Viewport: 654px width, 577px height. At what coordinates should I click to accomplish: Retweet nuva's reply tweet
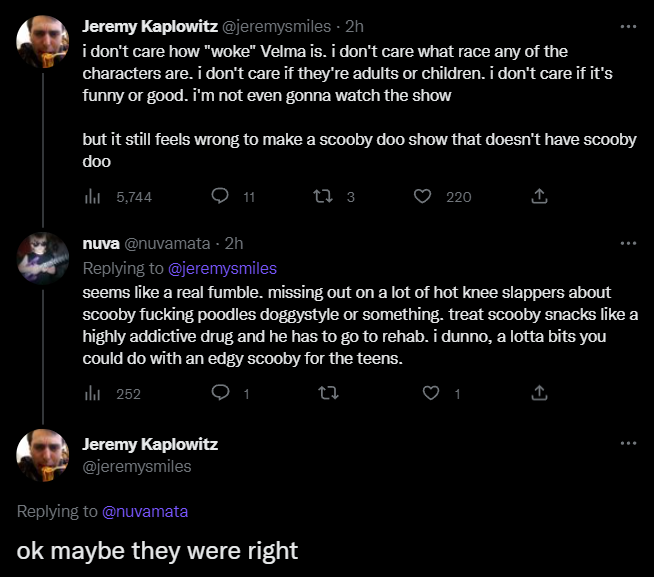(326, 393)
